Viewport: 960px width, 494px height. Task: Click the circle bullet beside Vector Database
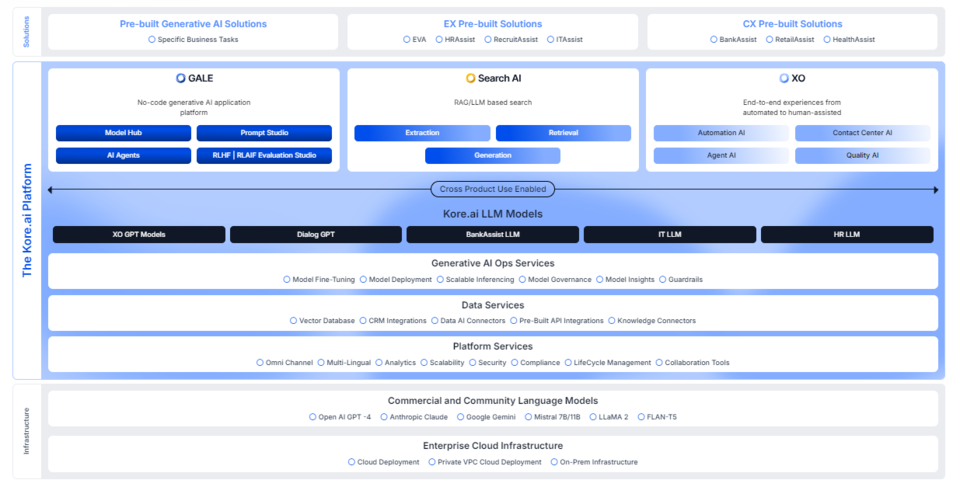[293, 321]
